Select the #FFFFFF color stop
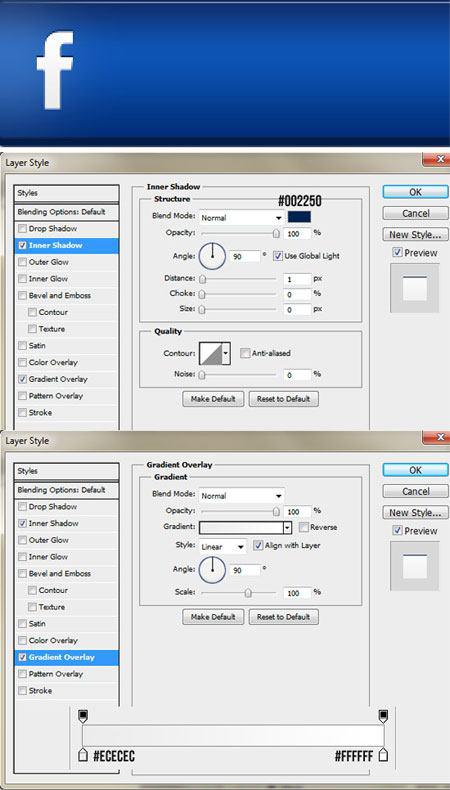The width and height of the screenshot is (450, 790). [x=383, y=754]
